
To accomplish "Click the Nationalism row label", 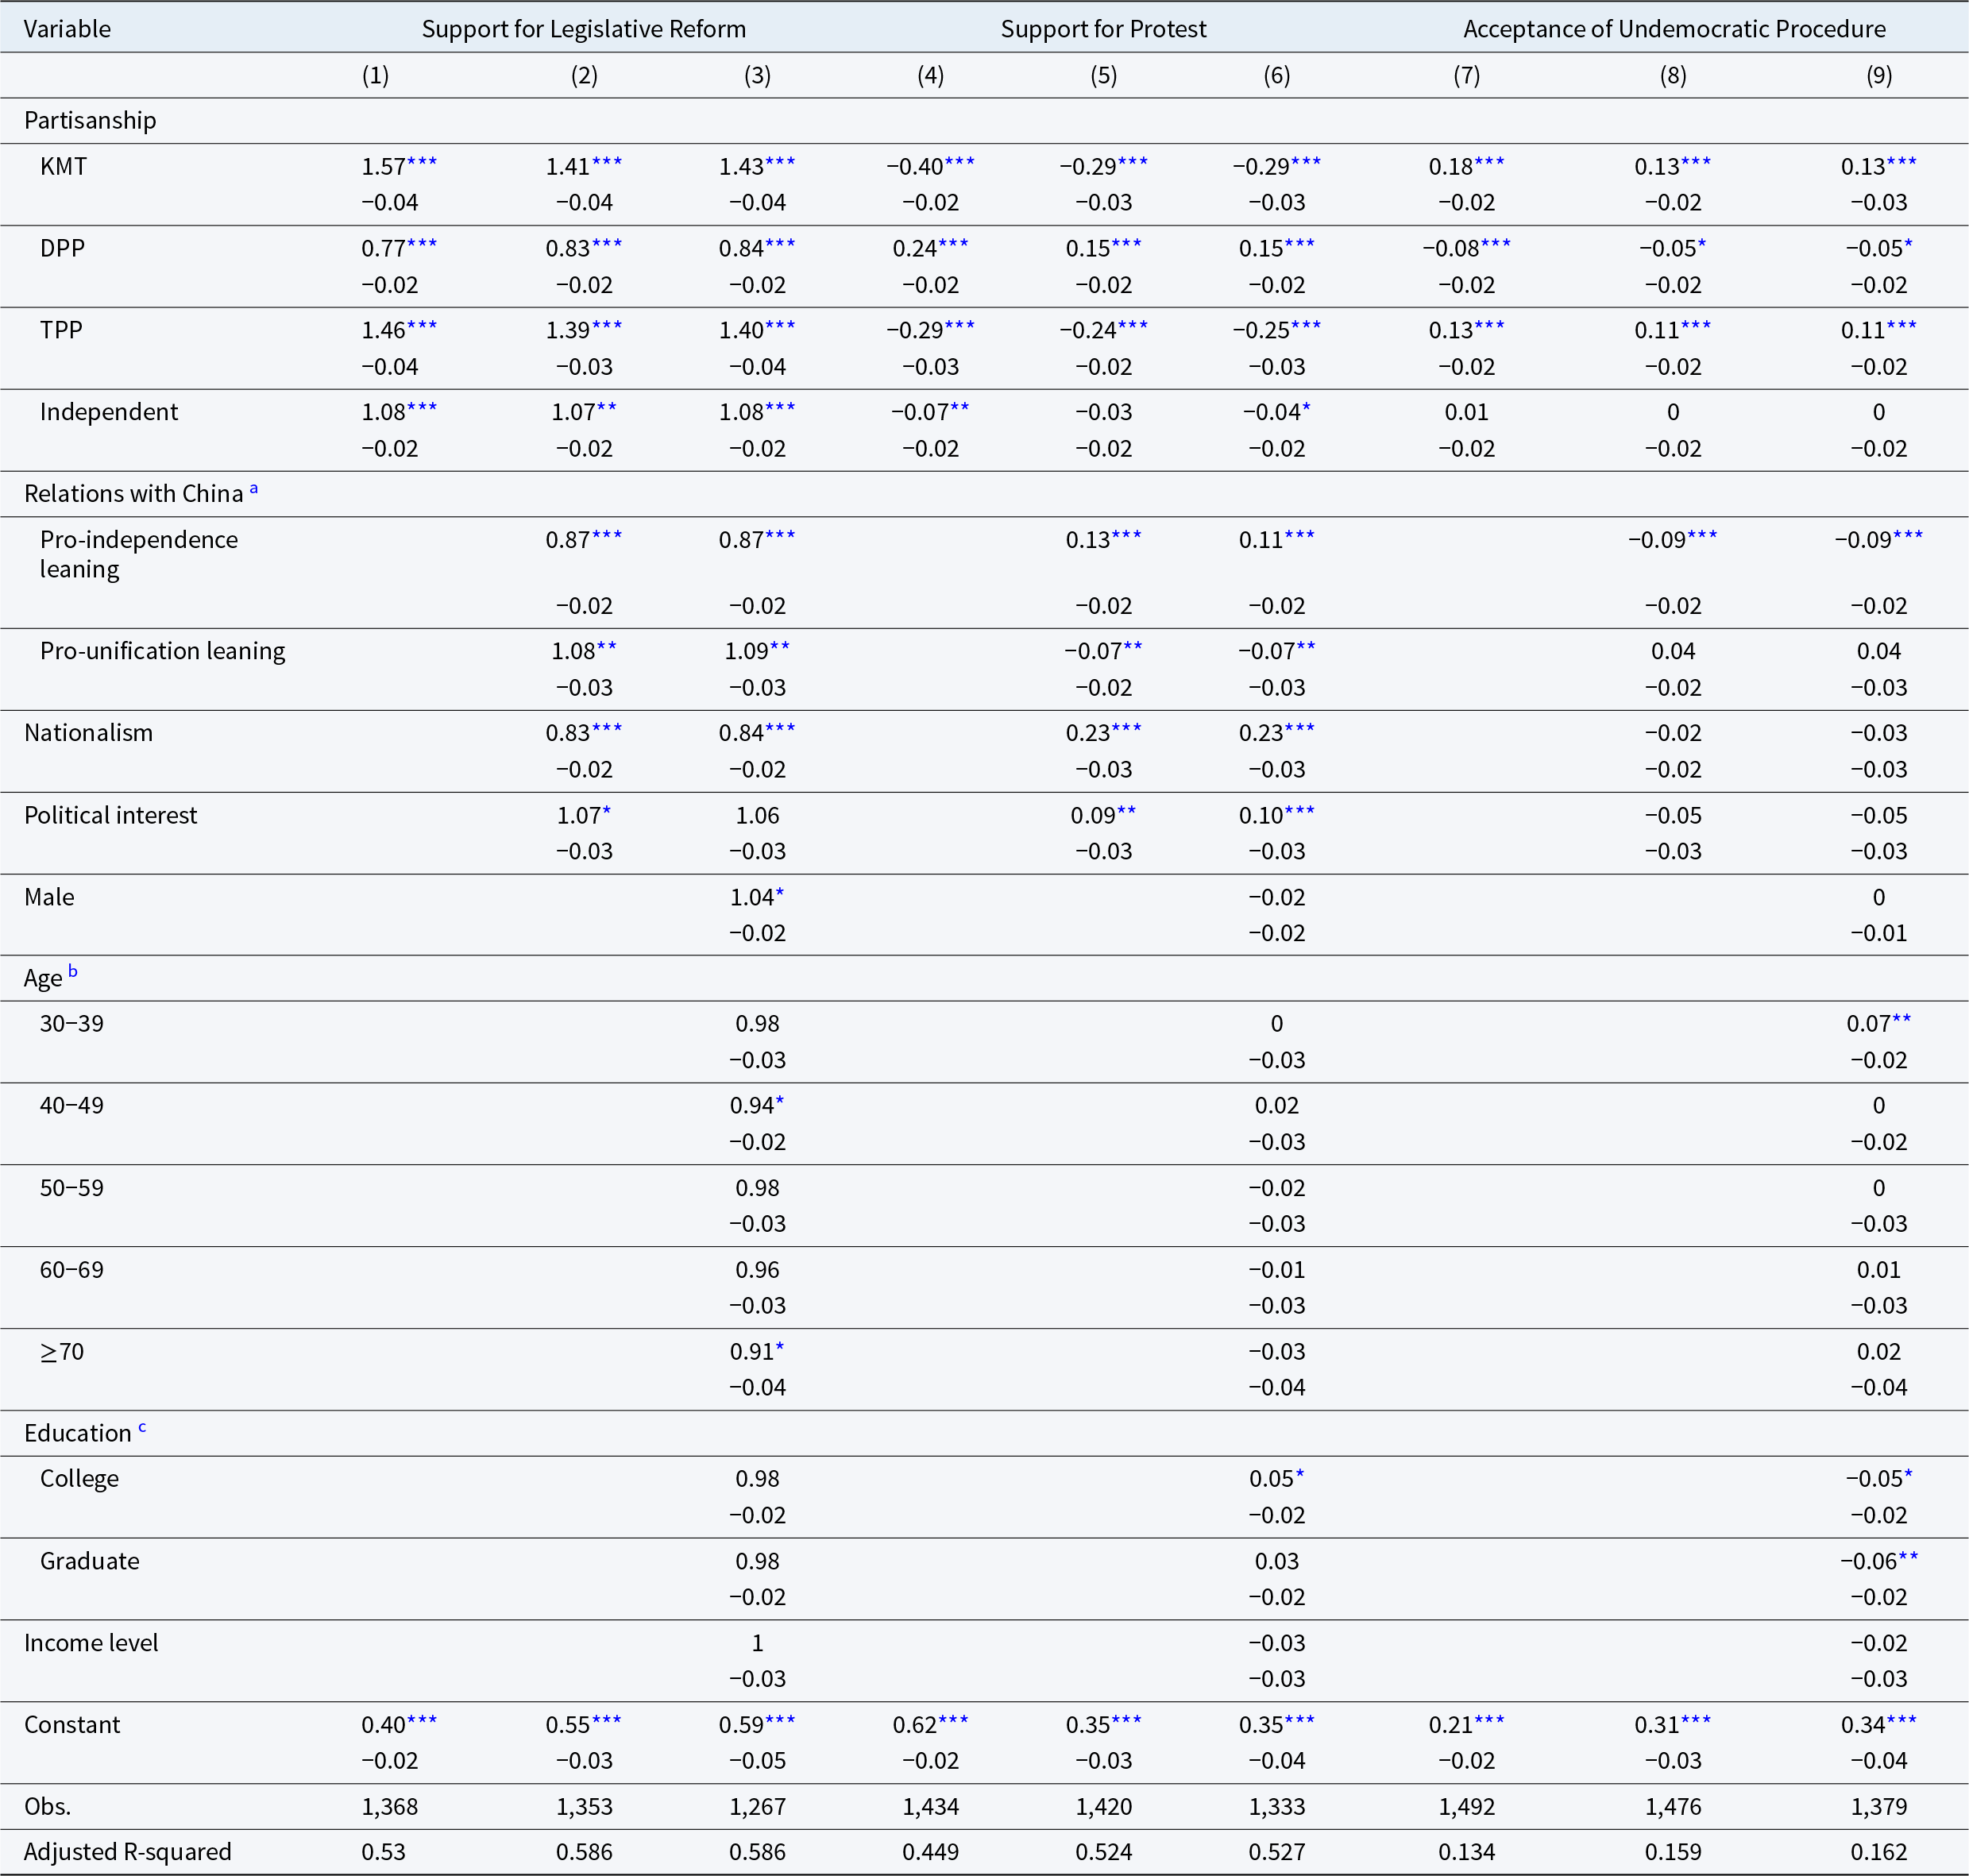I will click(x=88, y=733).
